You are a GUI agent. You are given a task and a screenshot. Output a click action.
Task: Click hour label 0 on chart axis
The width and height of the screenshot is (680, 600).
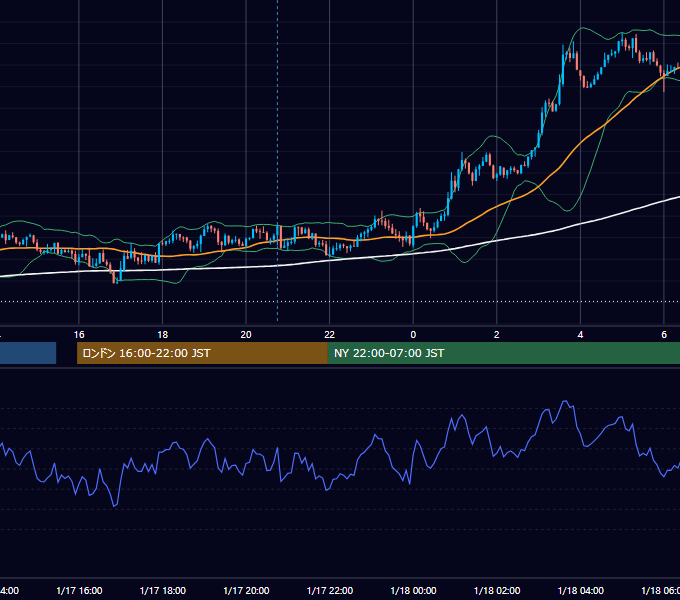click(x=413, y=334)
